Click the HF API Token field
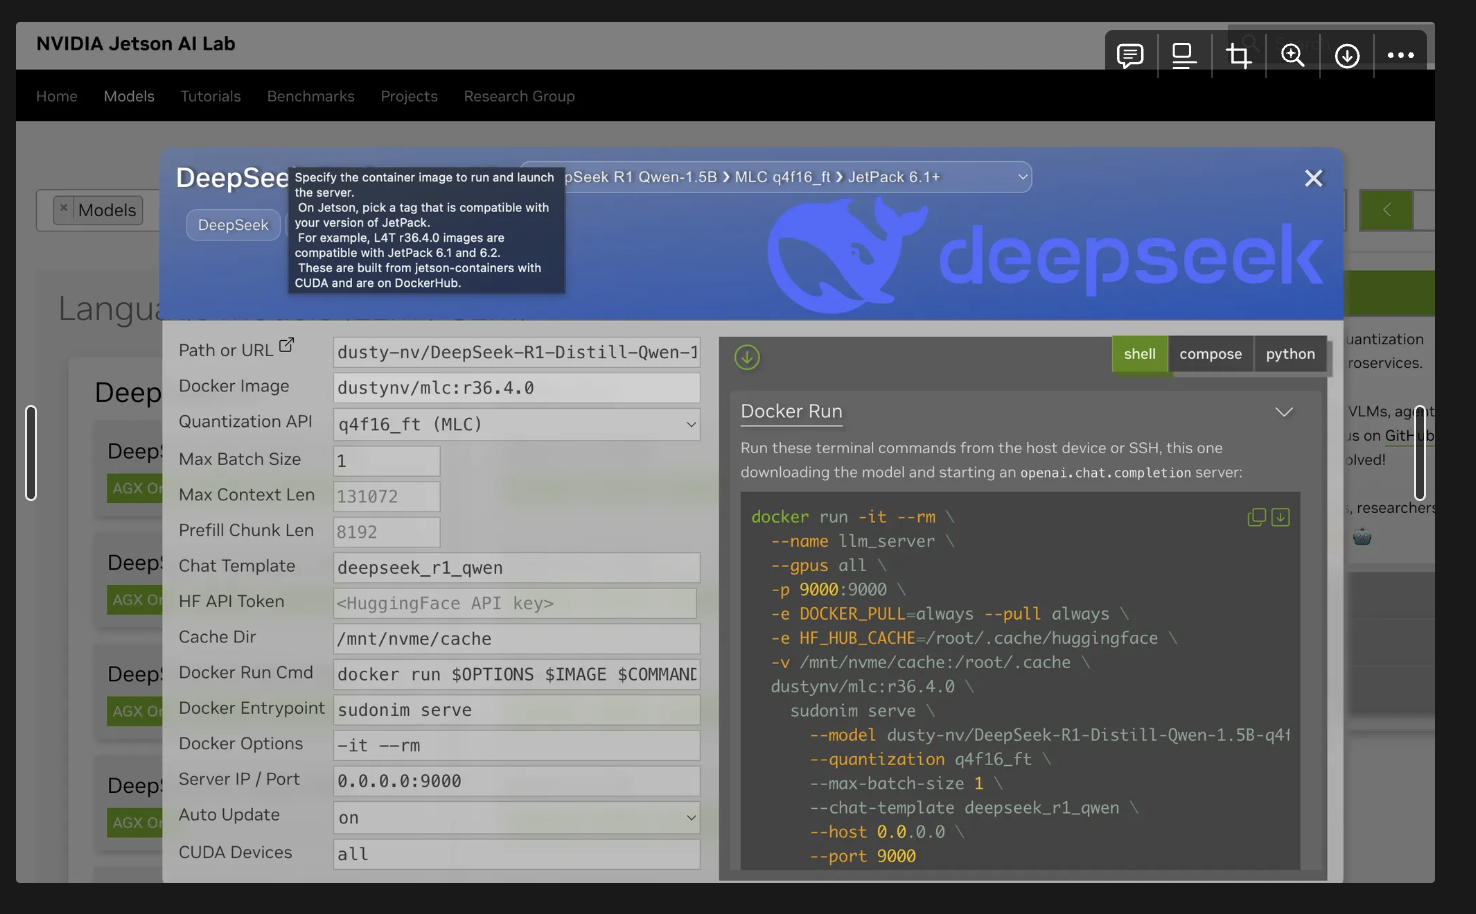Image resolution: width=1476 pixels, height=914 pixels. [x=514, y=603]
